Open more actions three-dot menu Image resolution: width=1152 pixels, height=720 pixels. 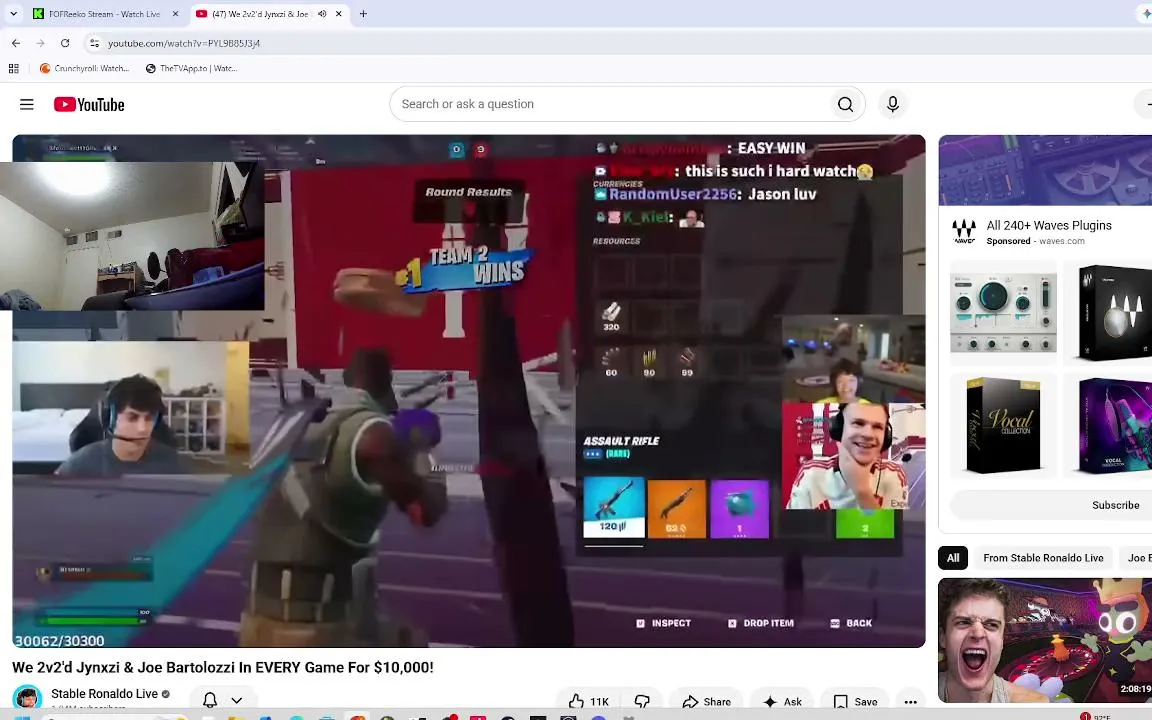pyautogui.click(x=910, y=702)
